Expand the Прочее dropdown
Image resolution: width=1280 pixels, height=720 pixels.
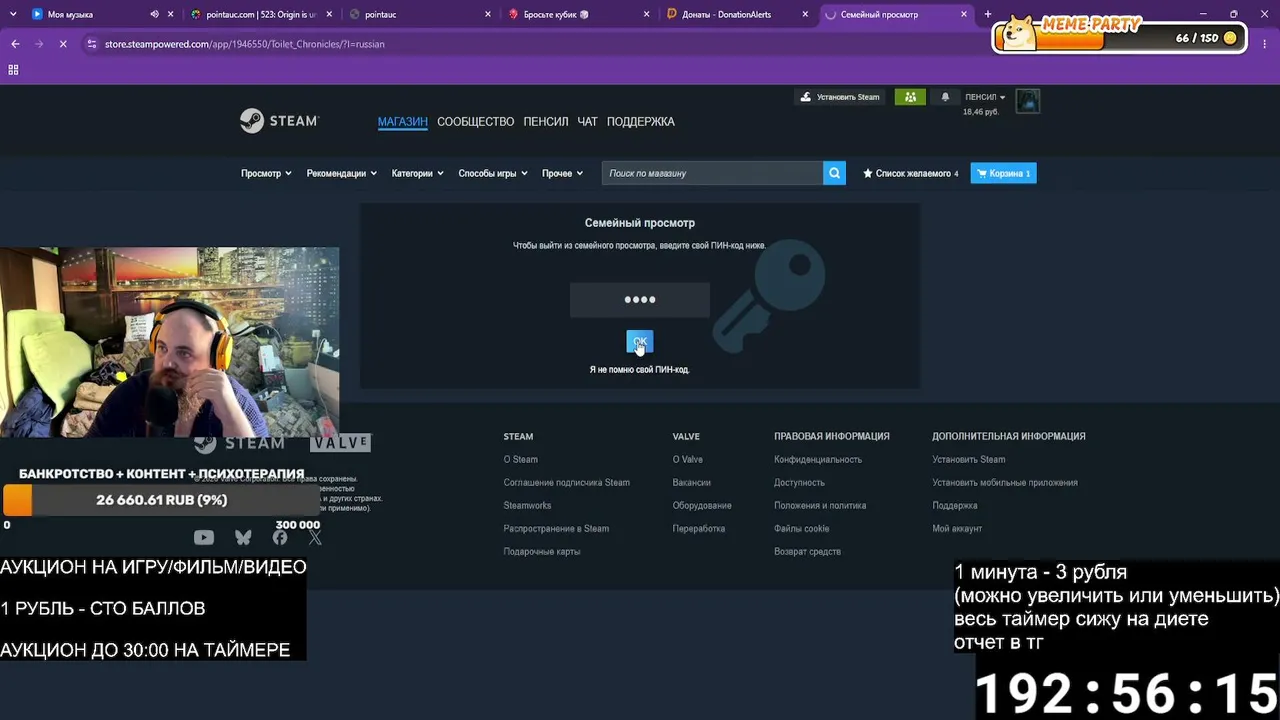[562, 173]
